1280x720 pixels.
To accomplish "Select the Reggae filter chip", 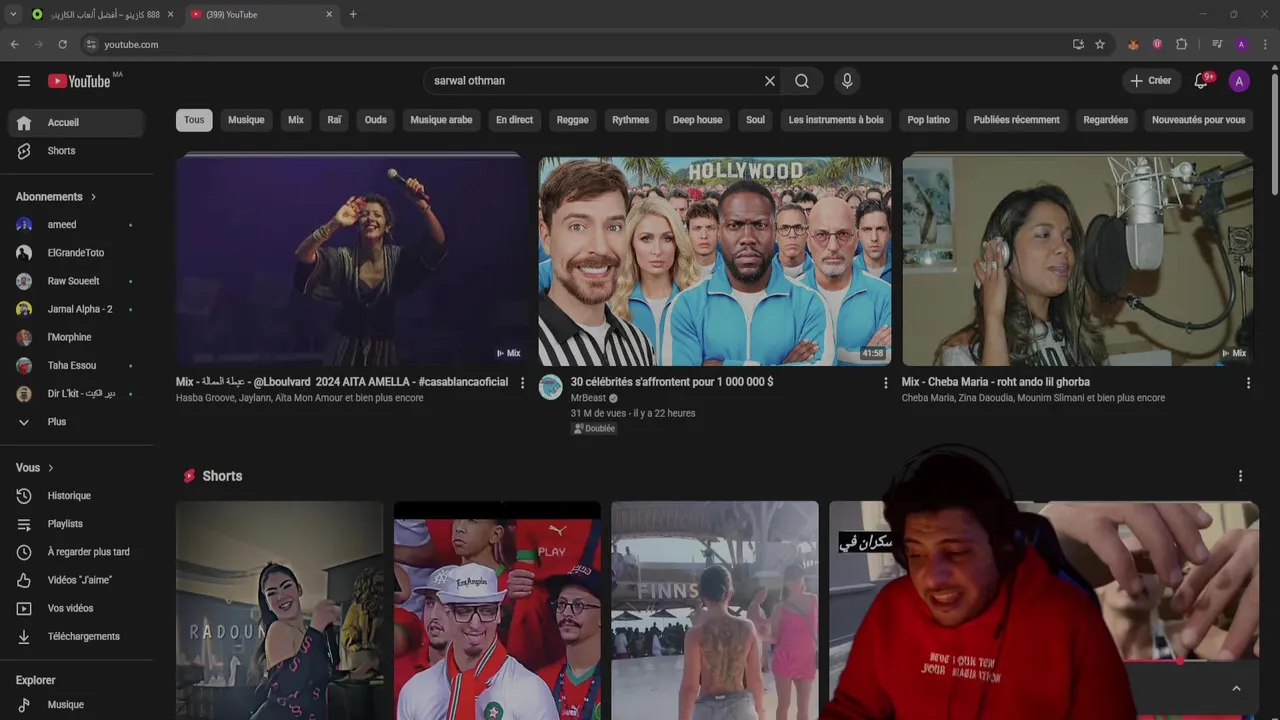I will (x=572, y=120).
